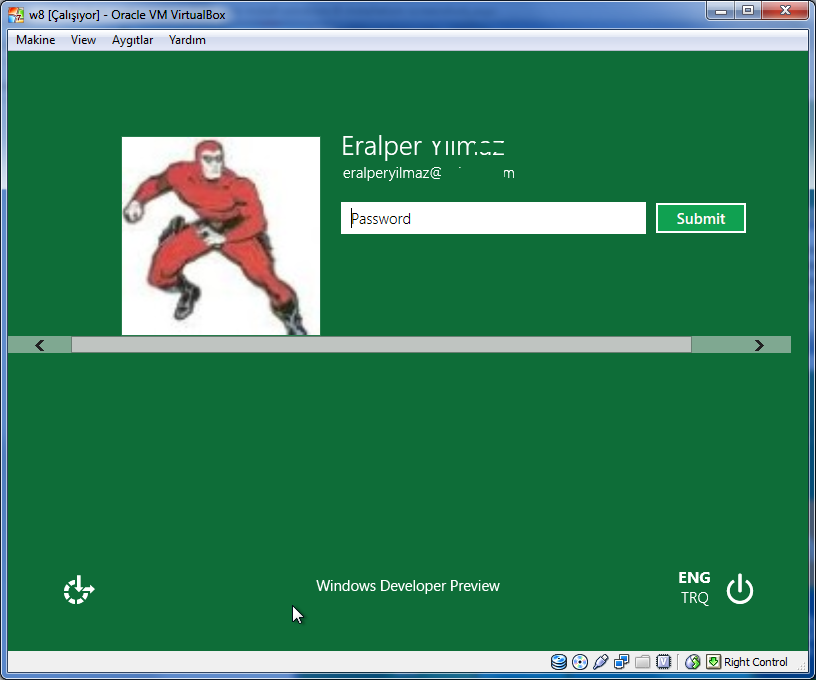Click the keyboard capture arrow indicator

(x=713, y=662)
